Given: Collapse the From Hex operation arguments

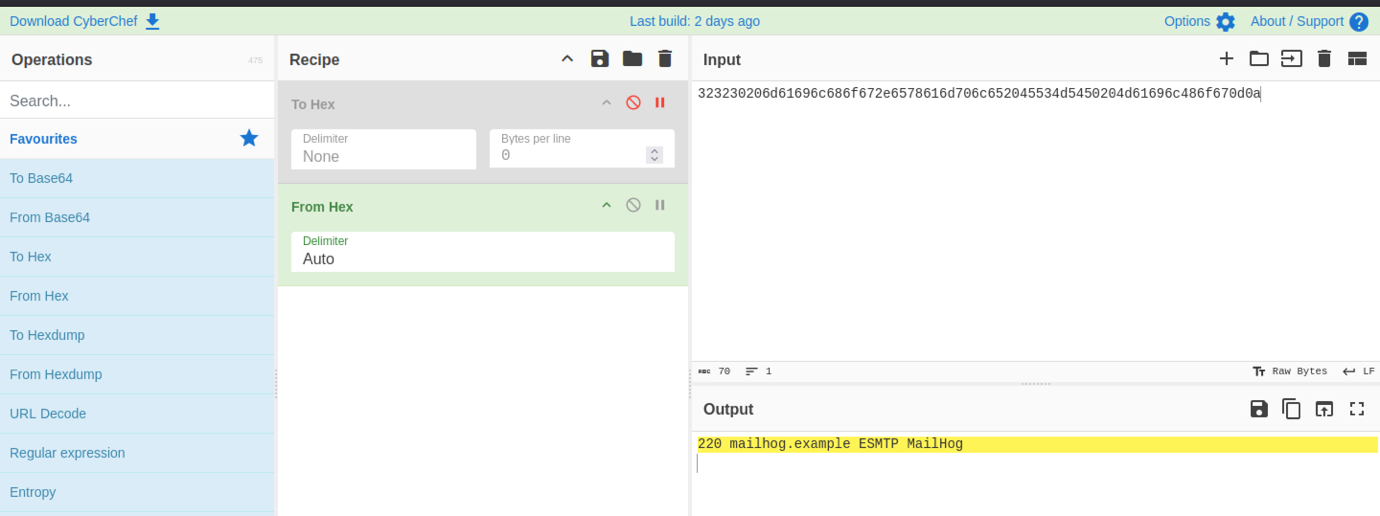Looking at the screenshot, I should click(x=606, y=206).
